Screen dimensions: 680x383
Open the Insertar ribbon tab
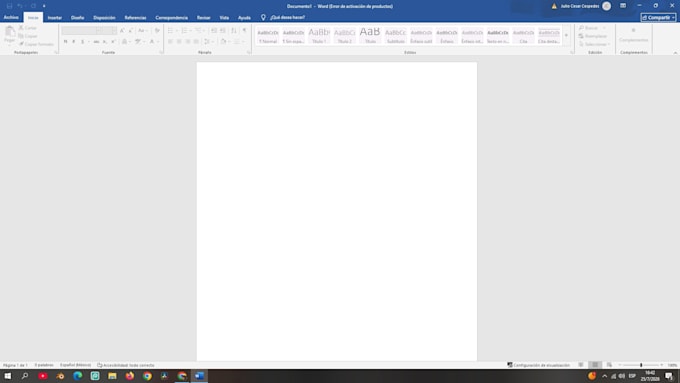click(55, 18)
